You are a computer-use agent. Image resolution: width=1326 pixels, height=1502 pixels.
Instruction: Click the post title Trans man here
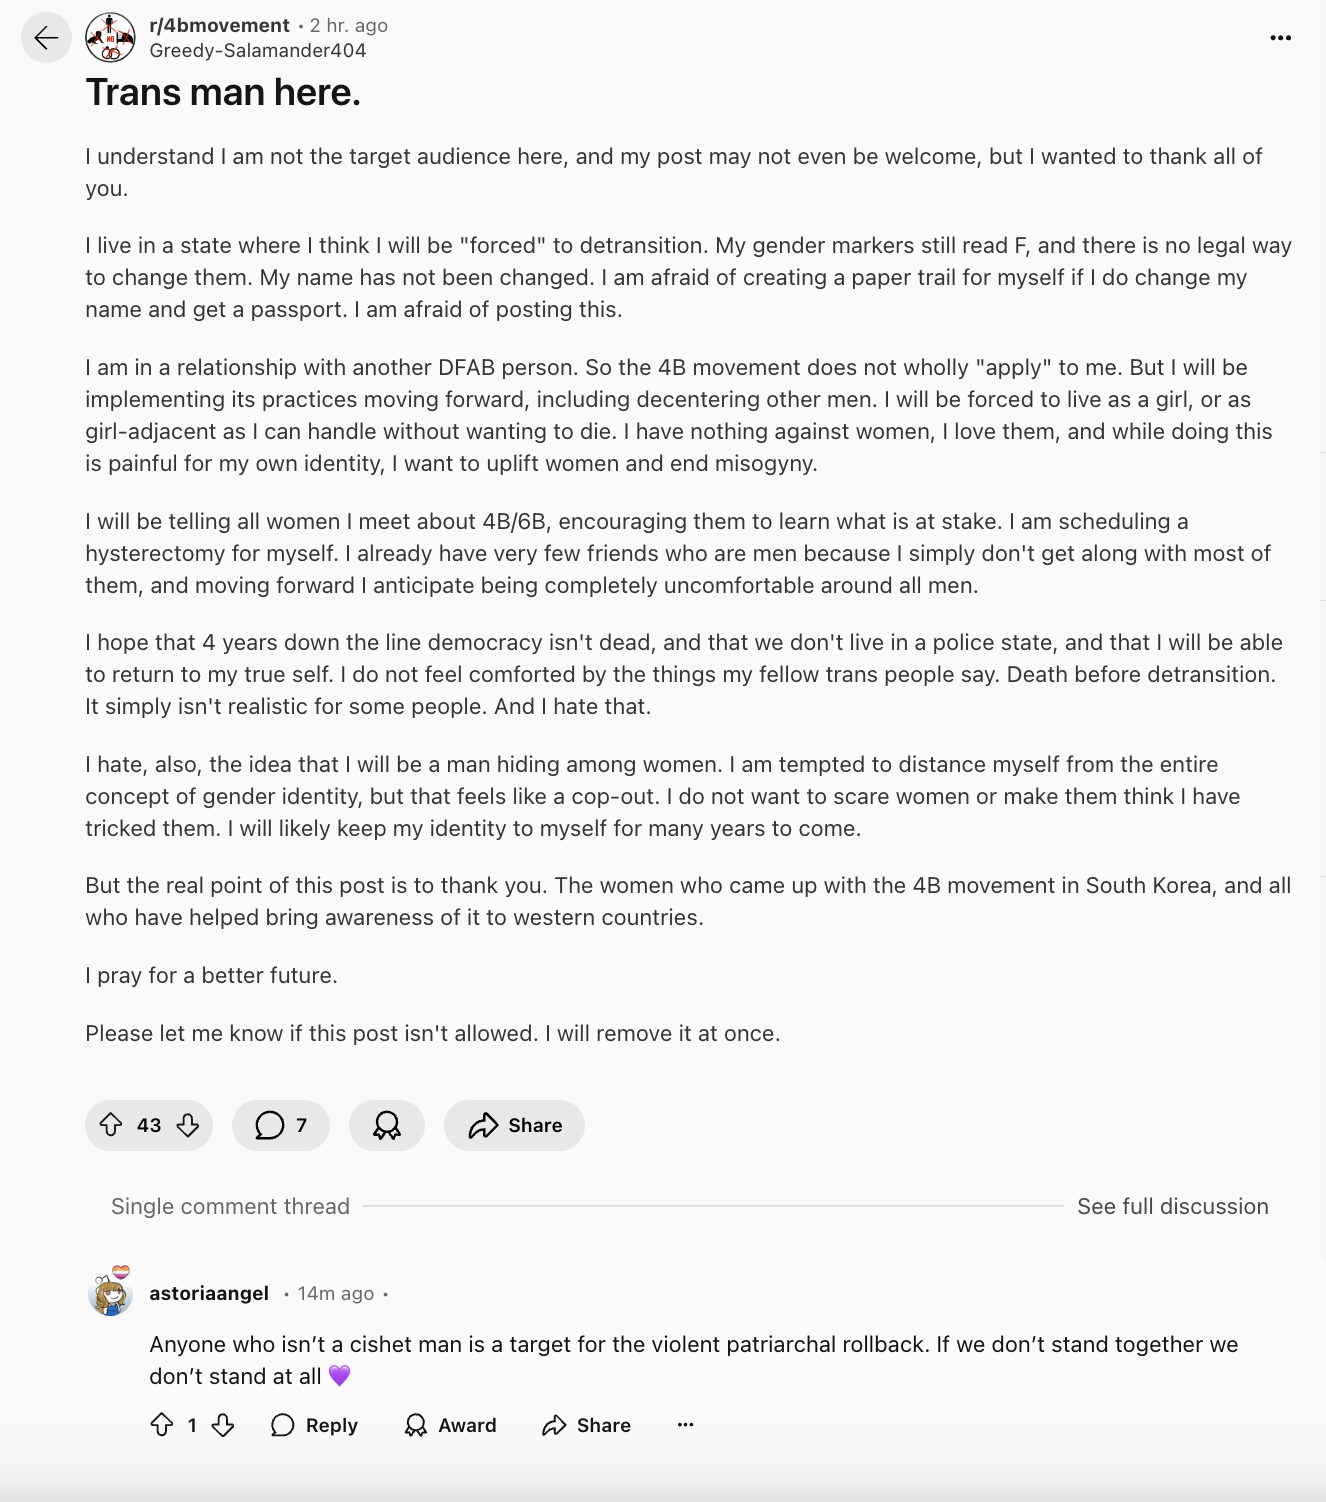tap(223, 93)
